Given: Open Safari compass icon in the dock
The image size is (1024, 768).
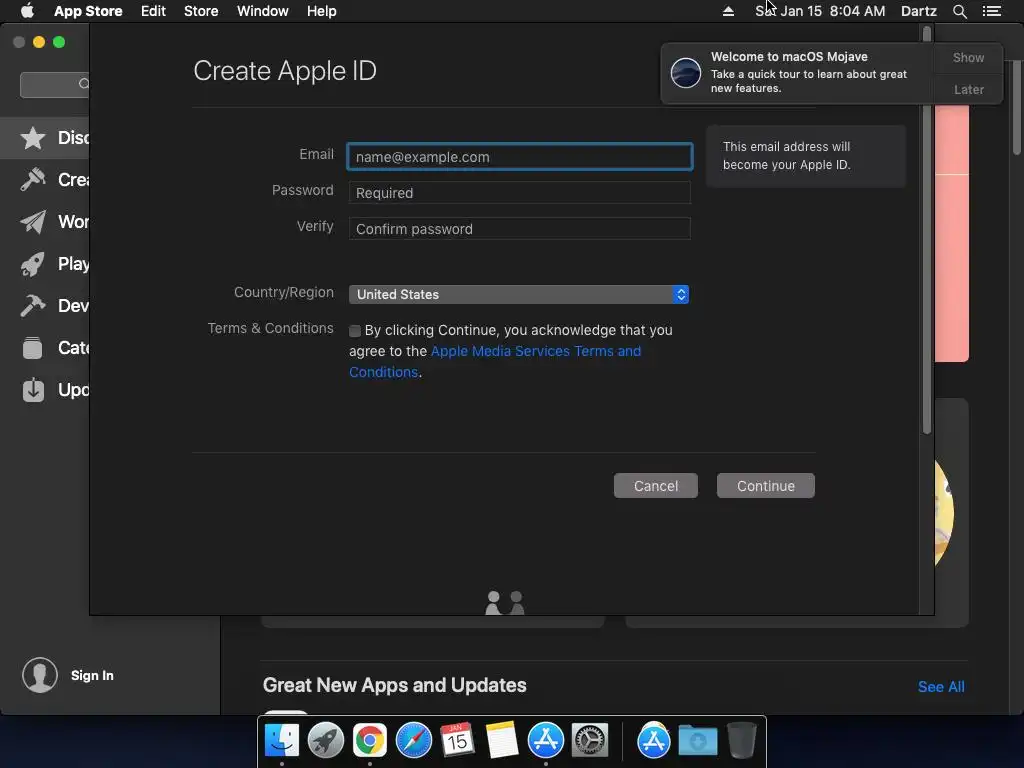Looking at the screenshot, I should pyautogui.click(x=414, y=741).
